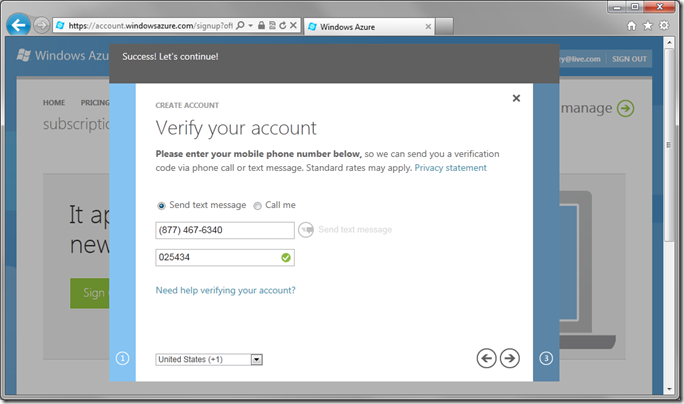
Task: Select the Send text message radio option
Action: click(161, 205)
